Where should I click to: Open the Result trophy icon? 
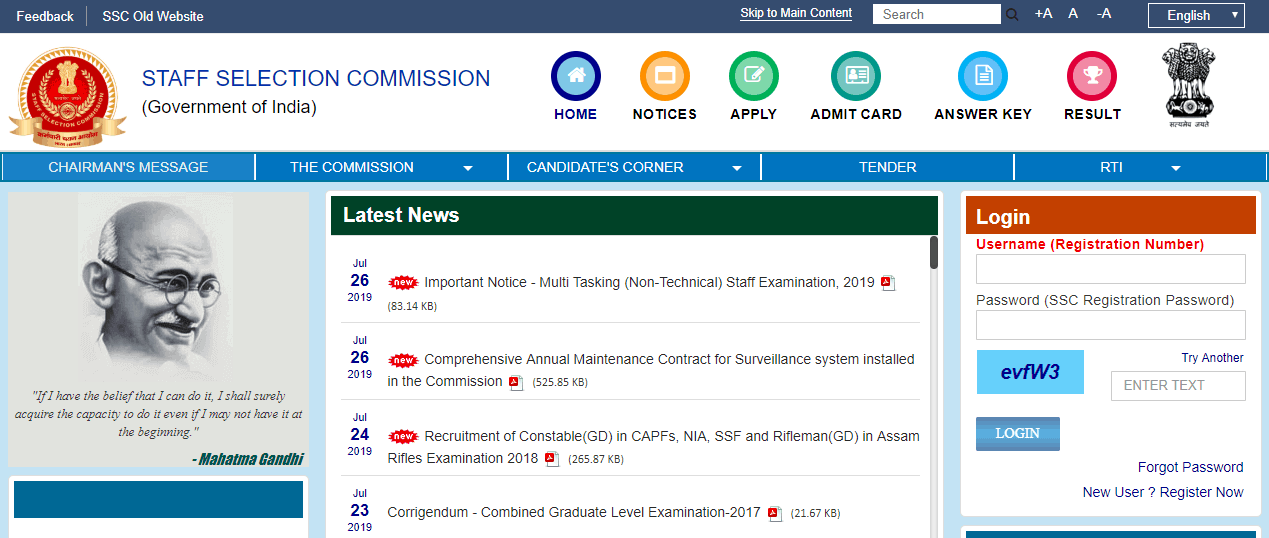[x=1092, y=76]
